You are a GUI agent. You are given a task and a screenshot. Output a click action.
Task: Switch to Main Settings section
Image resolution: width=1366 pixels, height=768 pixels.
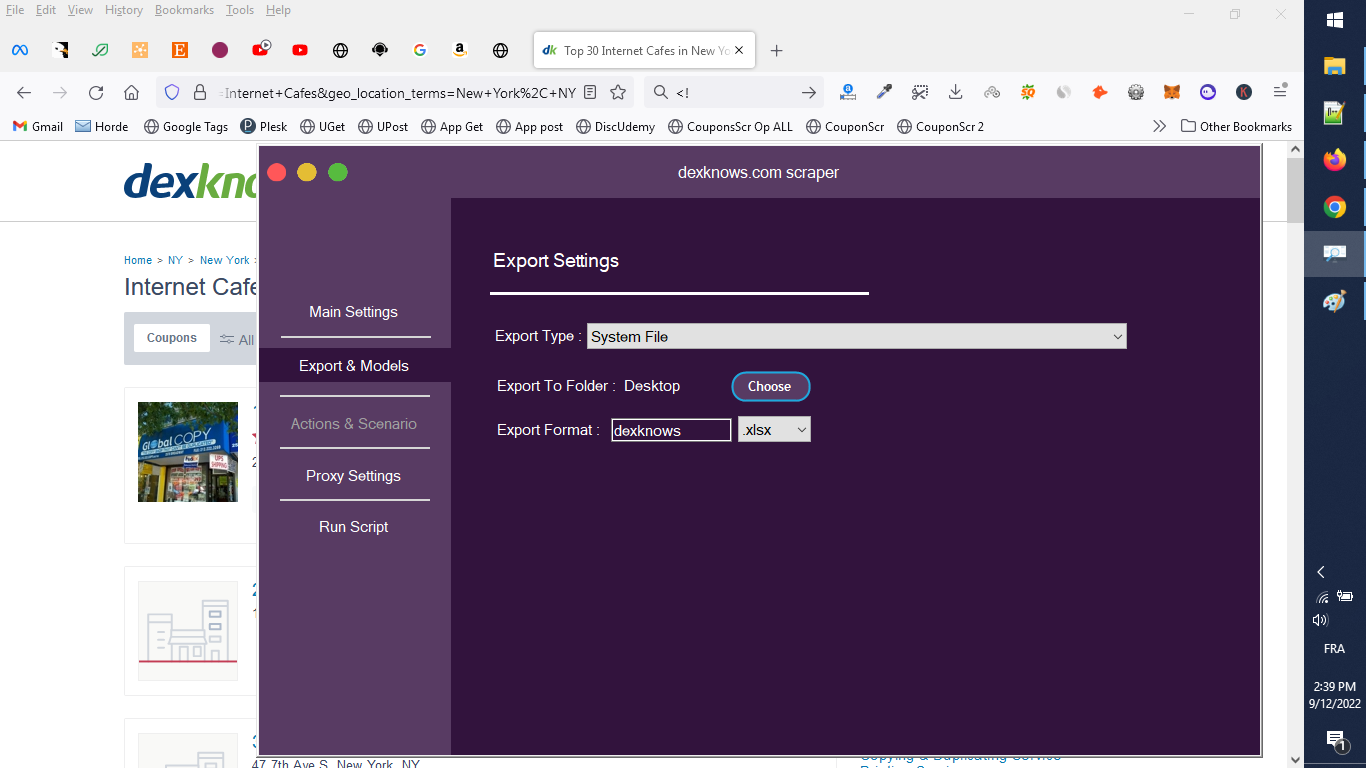click(x=354, y=312)
